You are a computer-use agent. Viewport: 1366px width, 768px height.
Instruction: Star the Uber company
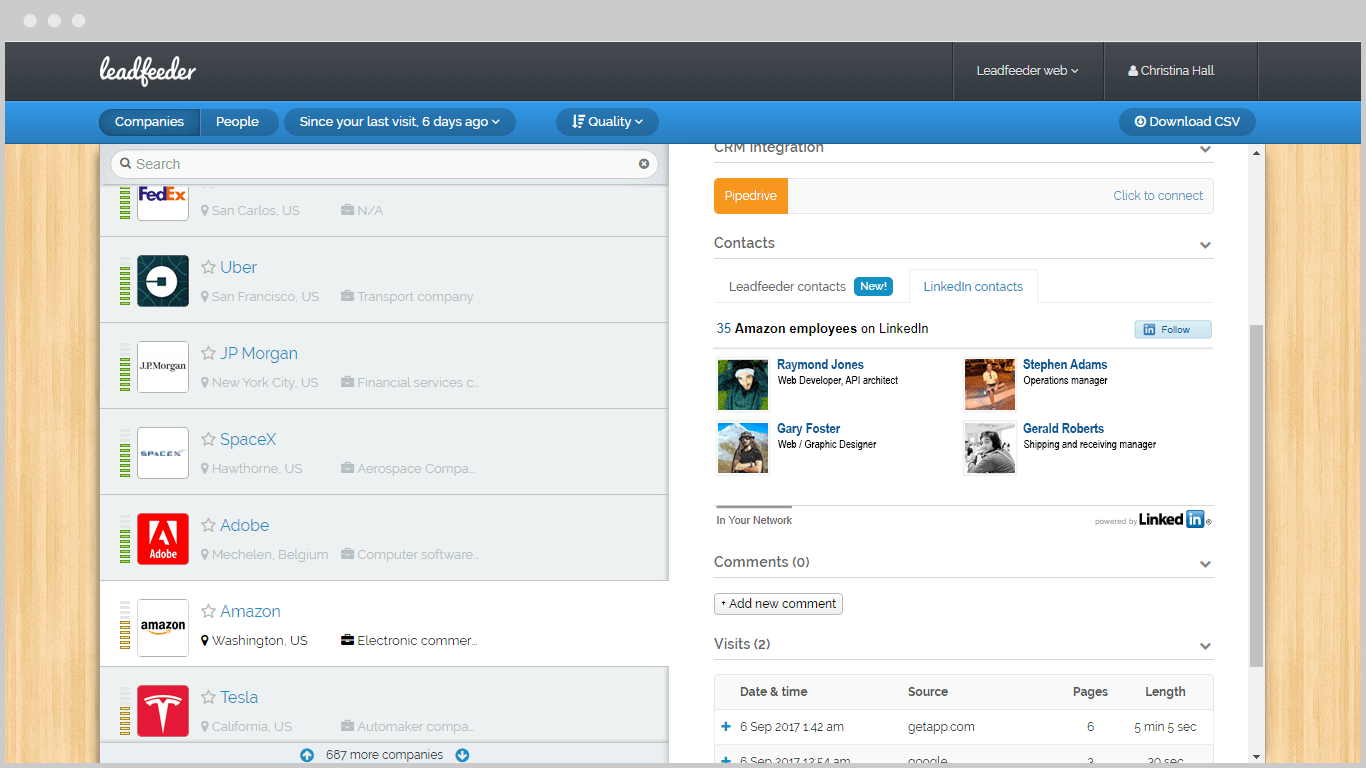coord(208,267)
